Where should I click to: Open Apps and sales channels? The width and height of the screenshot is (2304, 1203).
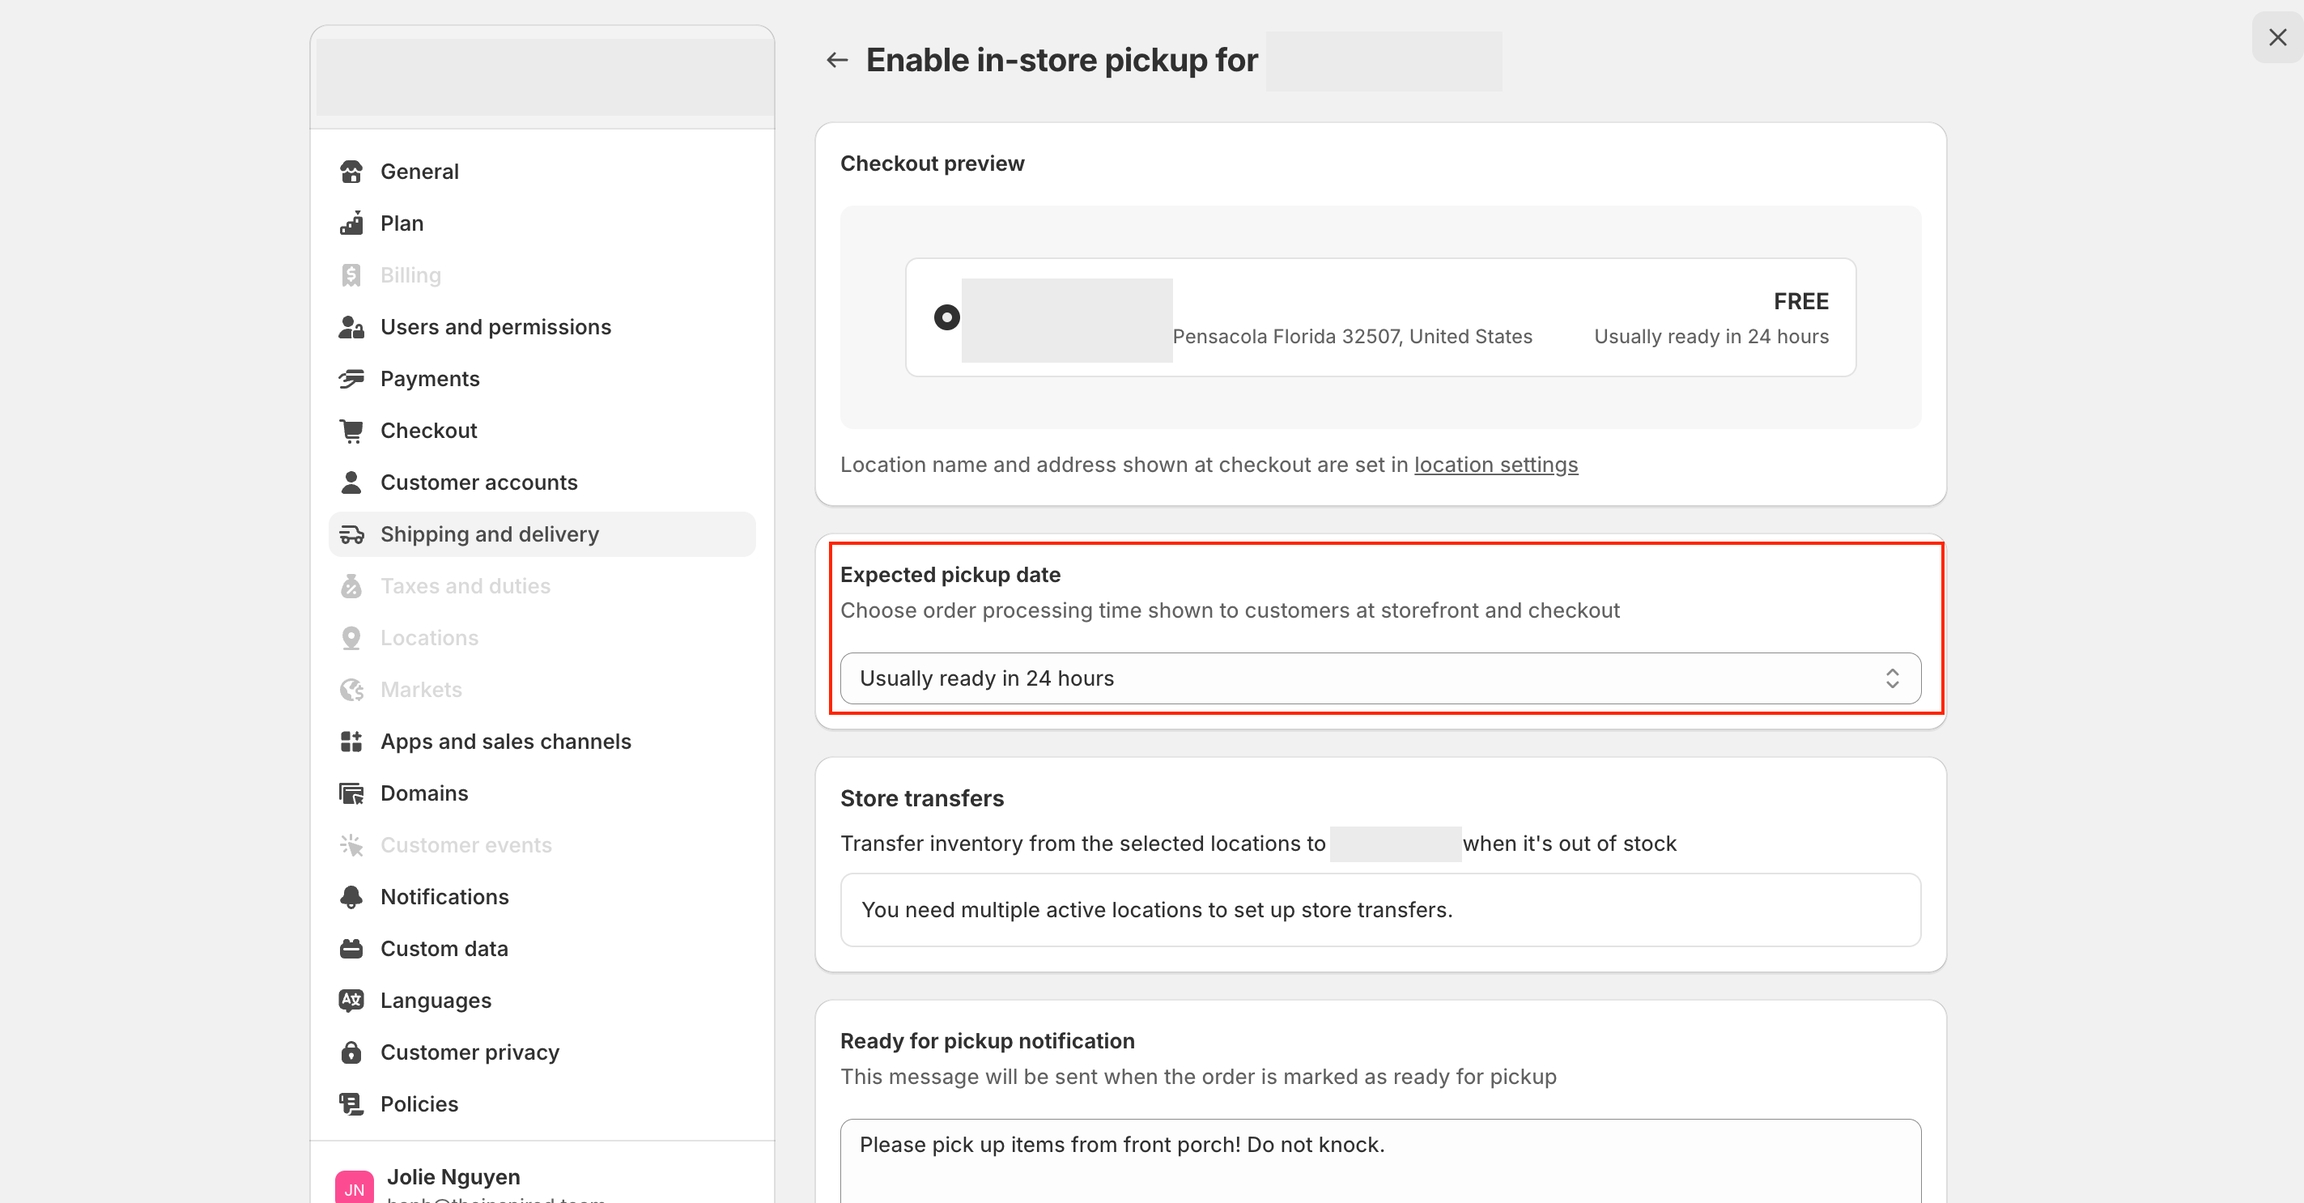click(505, 741)
